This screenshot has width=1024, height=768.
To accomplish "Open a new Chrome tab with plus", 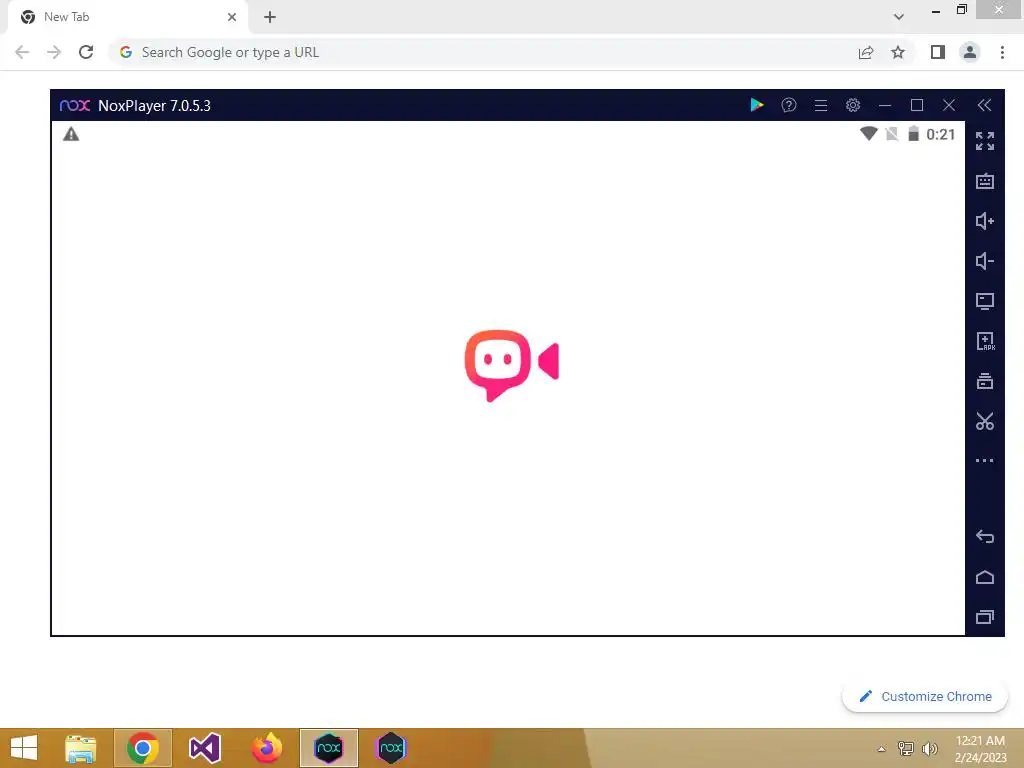I will click(x=270, y=17).
